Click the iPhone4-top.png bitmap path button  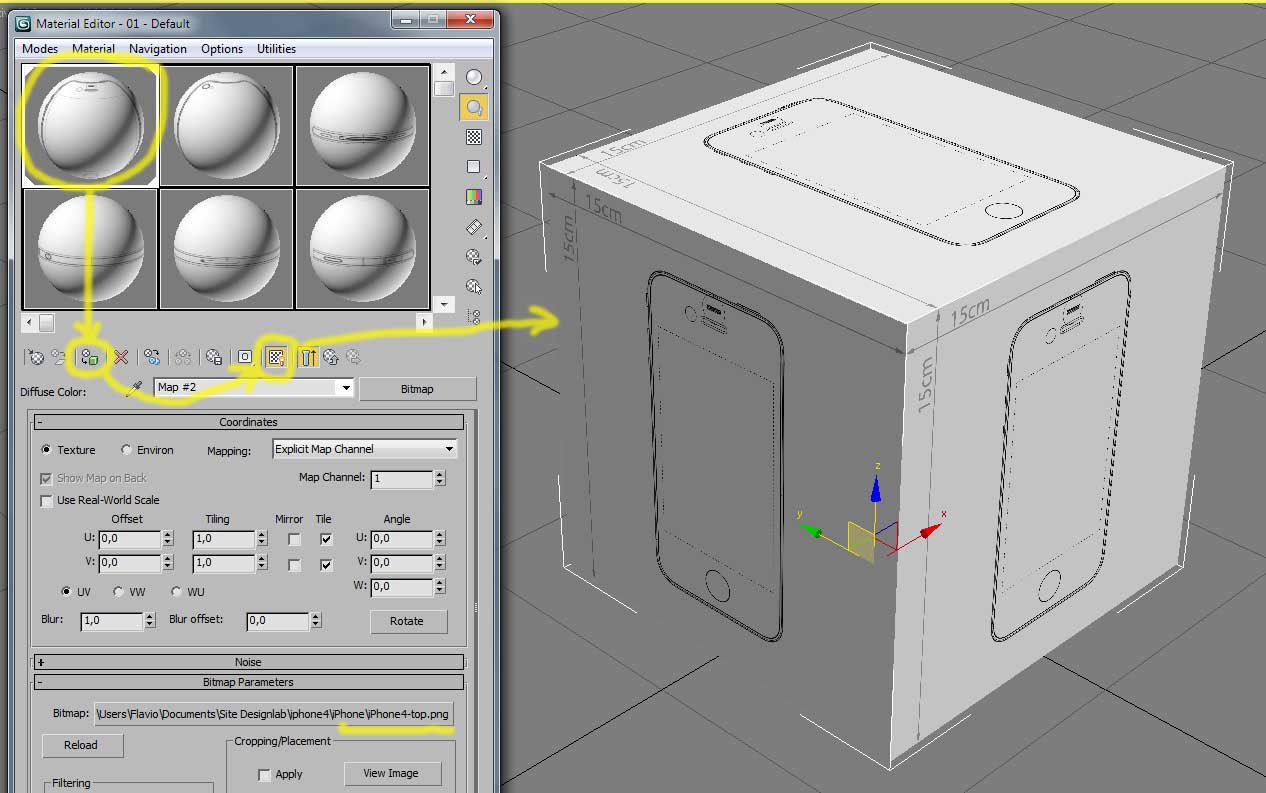click(274, 714)
